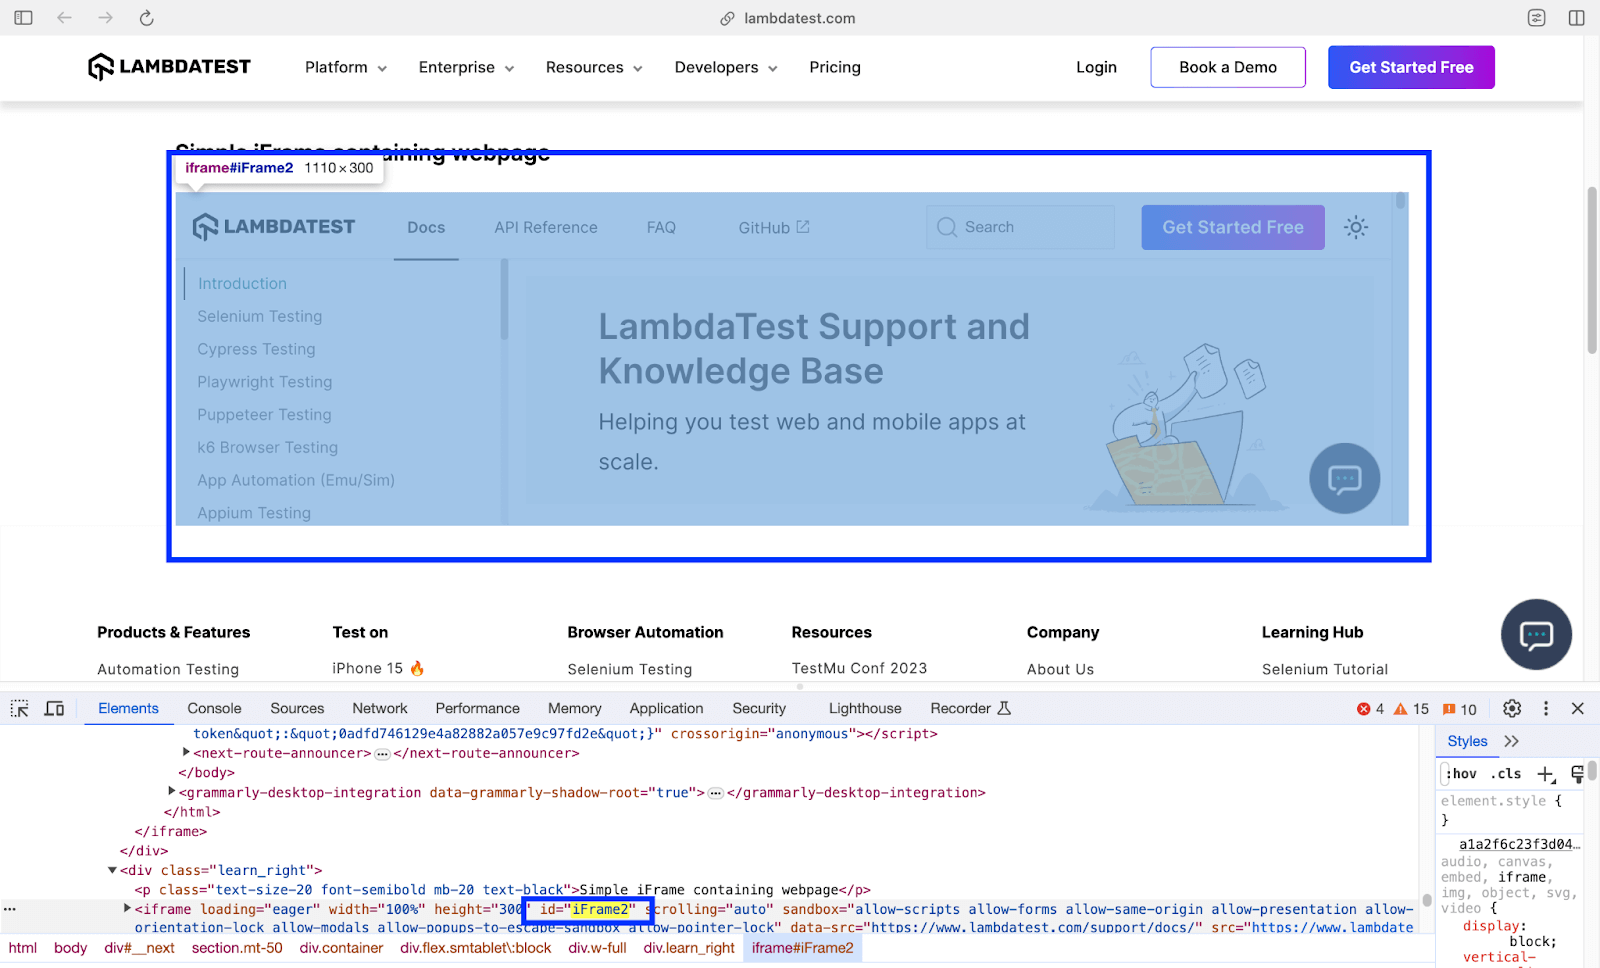The width and height of the screenshot is (1600, 968).
Task: Click the reload page icon
Action: pyautogui.click(x=146, y=18)
